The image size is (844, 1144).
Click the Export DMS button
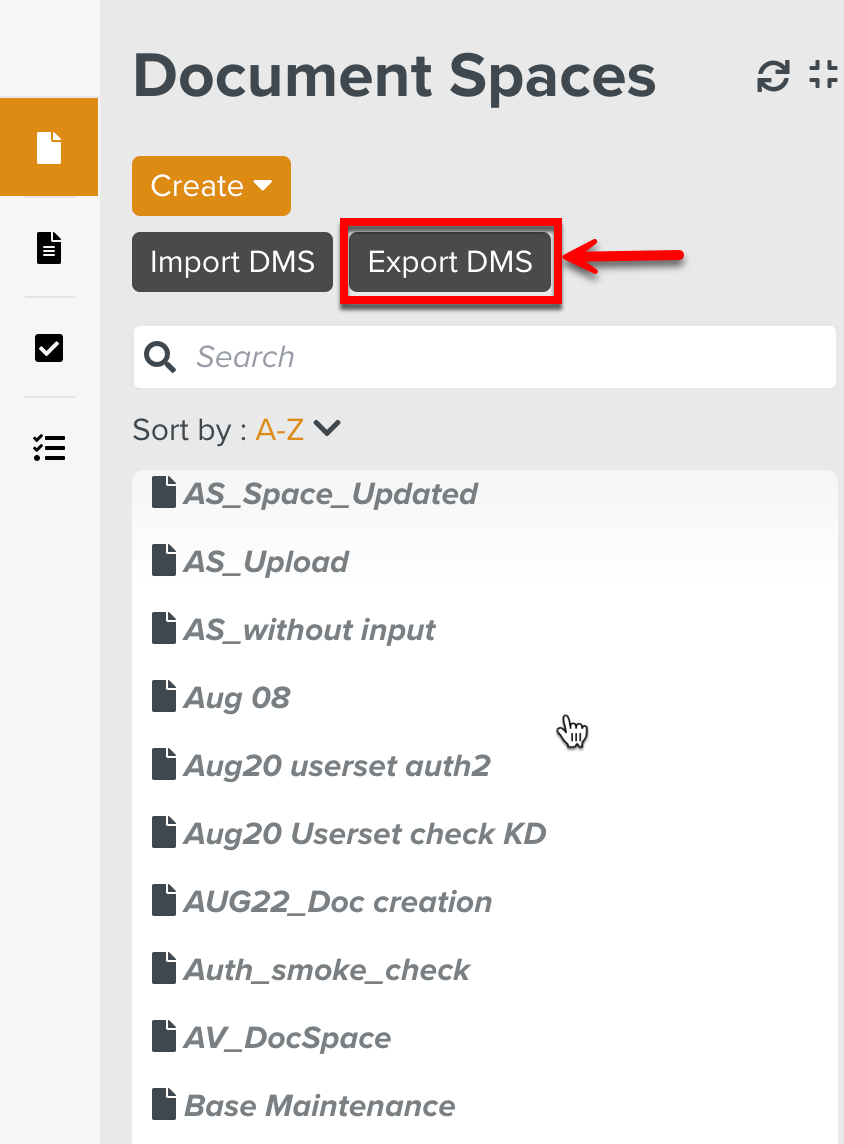[x=449, y=261]
